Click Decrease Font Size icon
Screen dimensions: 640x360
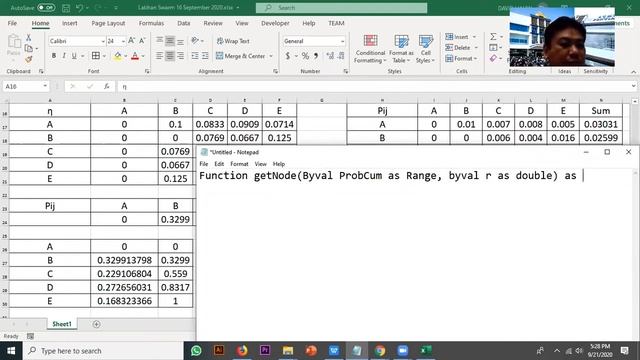click(x=142, y=40)
